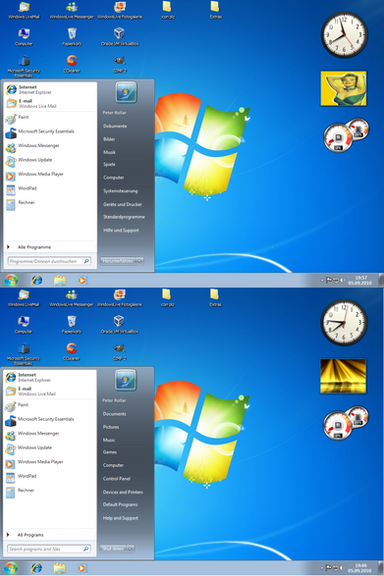Open the Peter Rollar folder in the English Start menu
Viewport: 384px width, 576px height.
click(x=114, y=400)
